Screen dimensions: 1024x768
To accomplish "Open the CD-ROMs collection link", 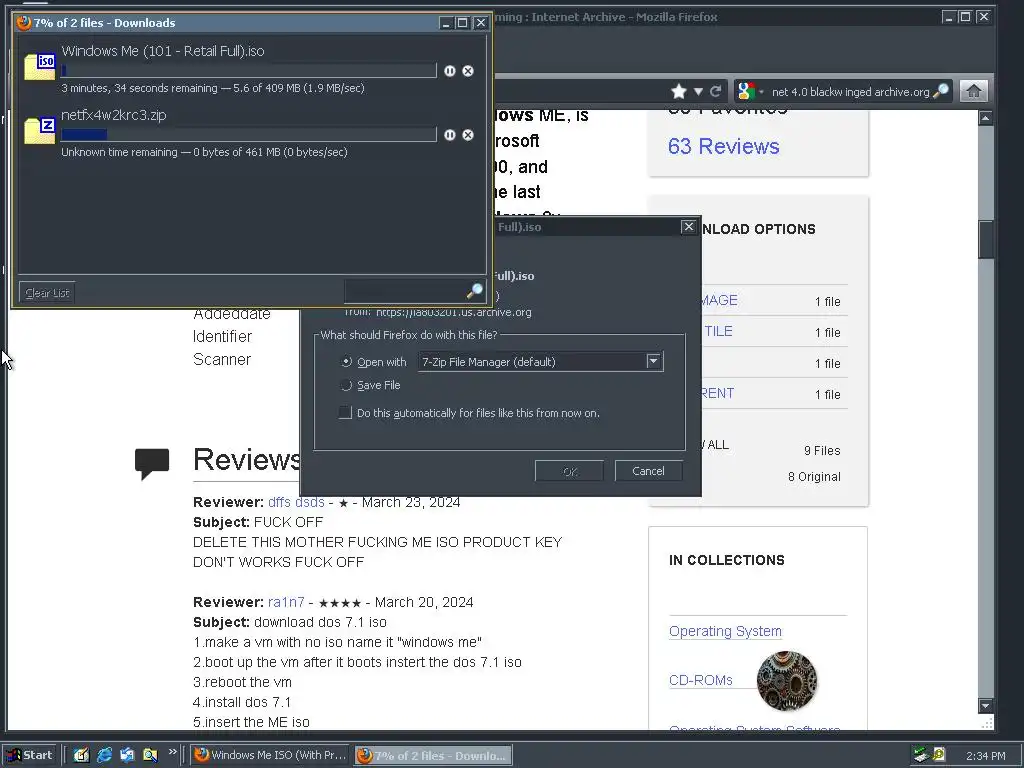I will click(701, 680).
